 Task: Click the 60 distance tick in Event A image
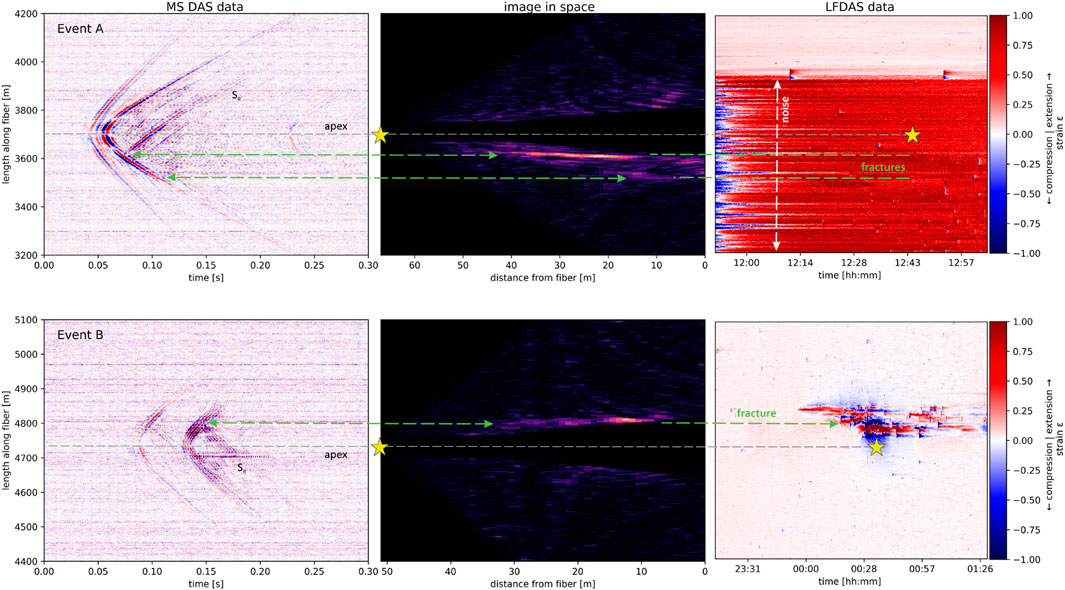[414, 265]
